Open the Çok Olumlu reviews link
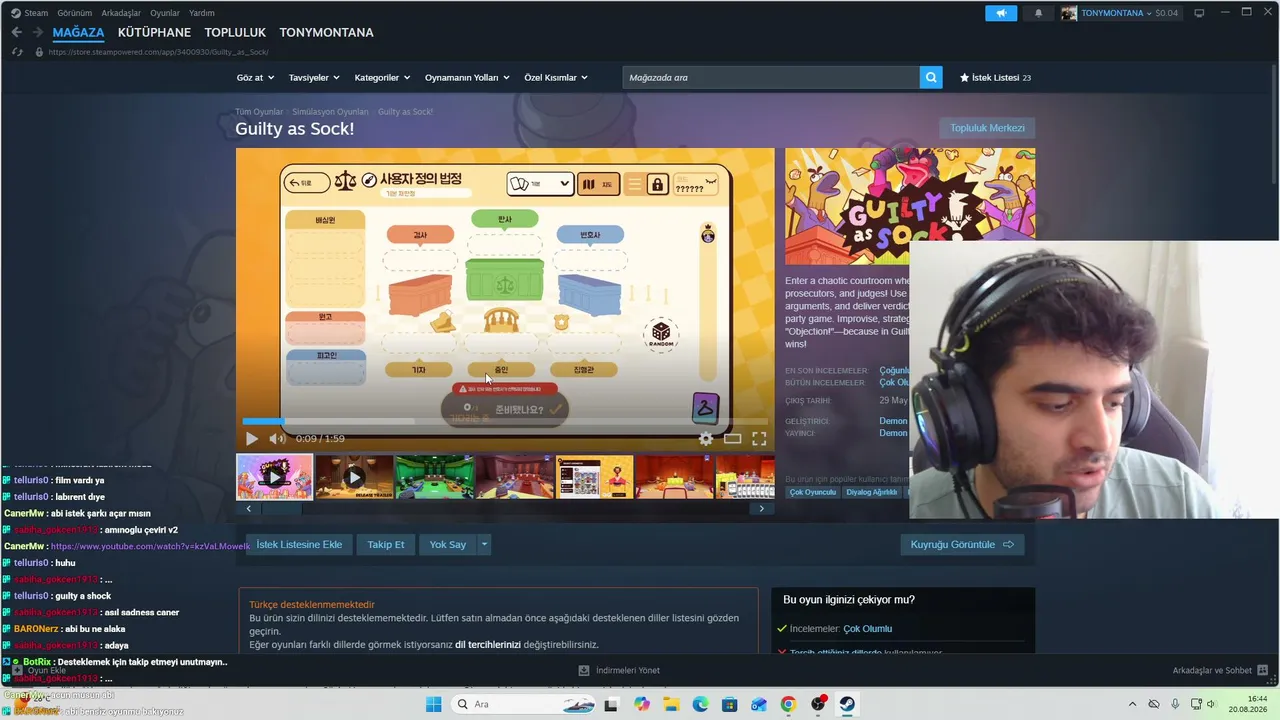The width and height of the screenshot is (1280, 720). click(x=868, y=629)
